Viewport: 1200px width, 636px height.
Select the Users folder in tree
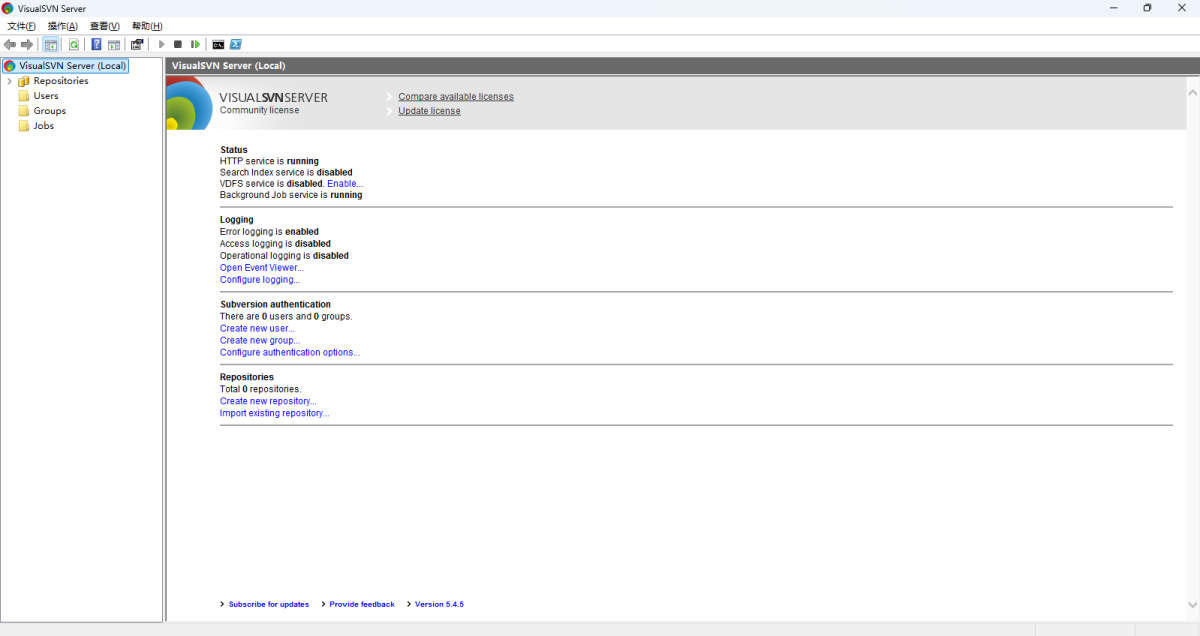tap(45, 96)
